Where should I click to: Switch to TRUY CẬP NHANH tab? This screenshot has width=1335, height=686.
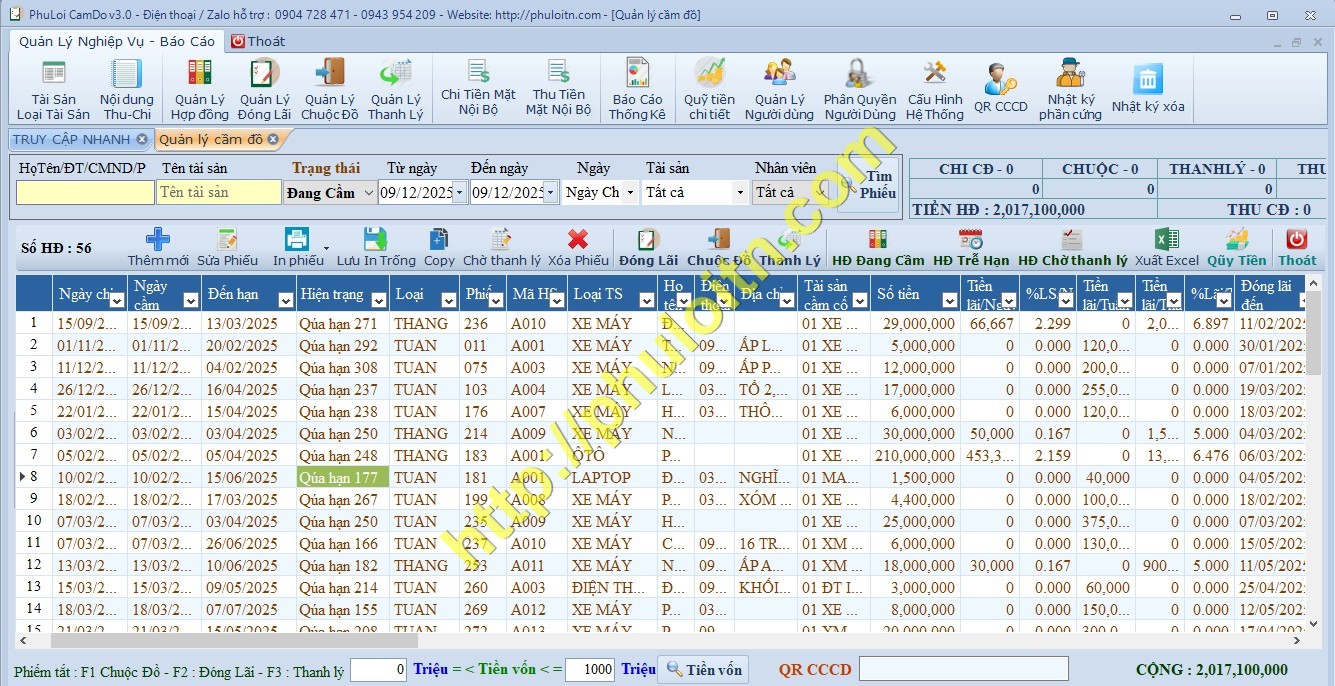click(72, 139)
